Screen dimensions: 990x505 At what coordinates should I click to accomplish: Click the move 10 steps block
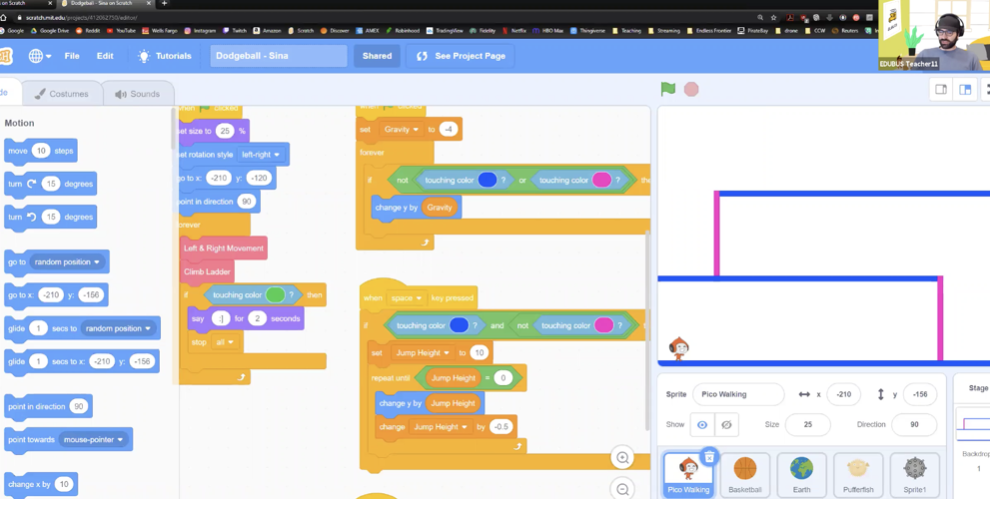(x=41, y=152)
